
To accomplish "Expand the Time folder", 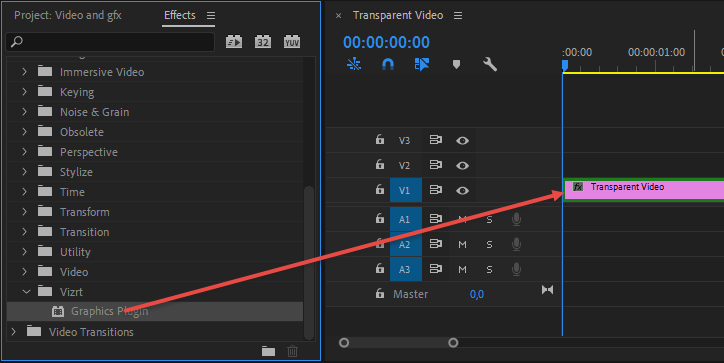I will 24,192.
